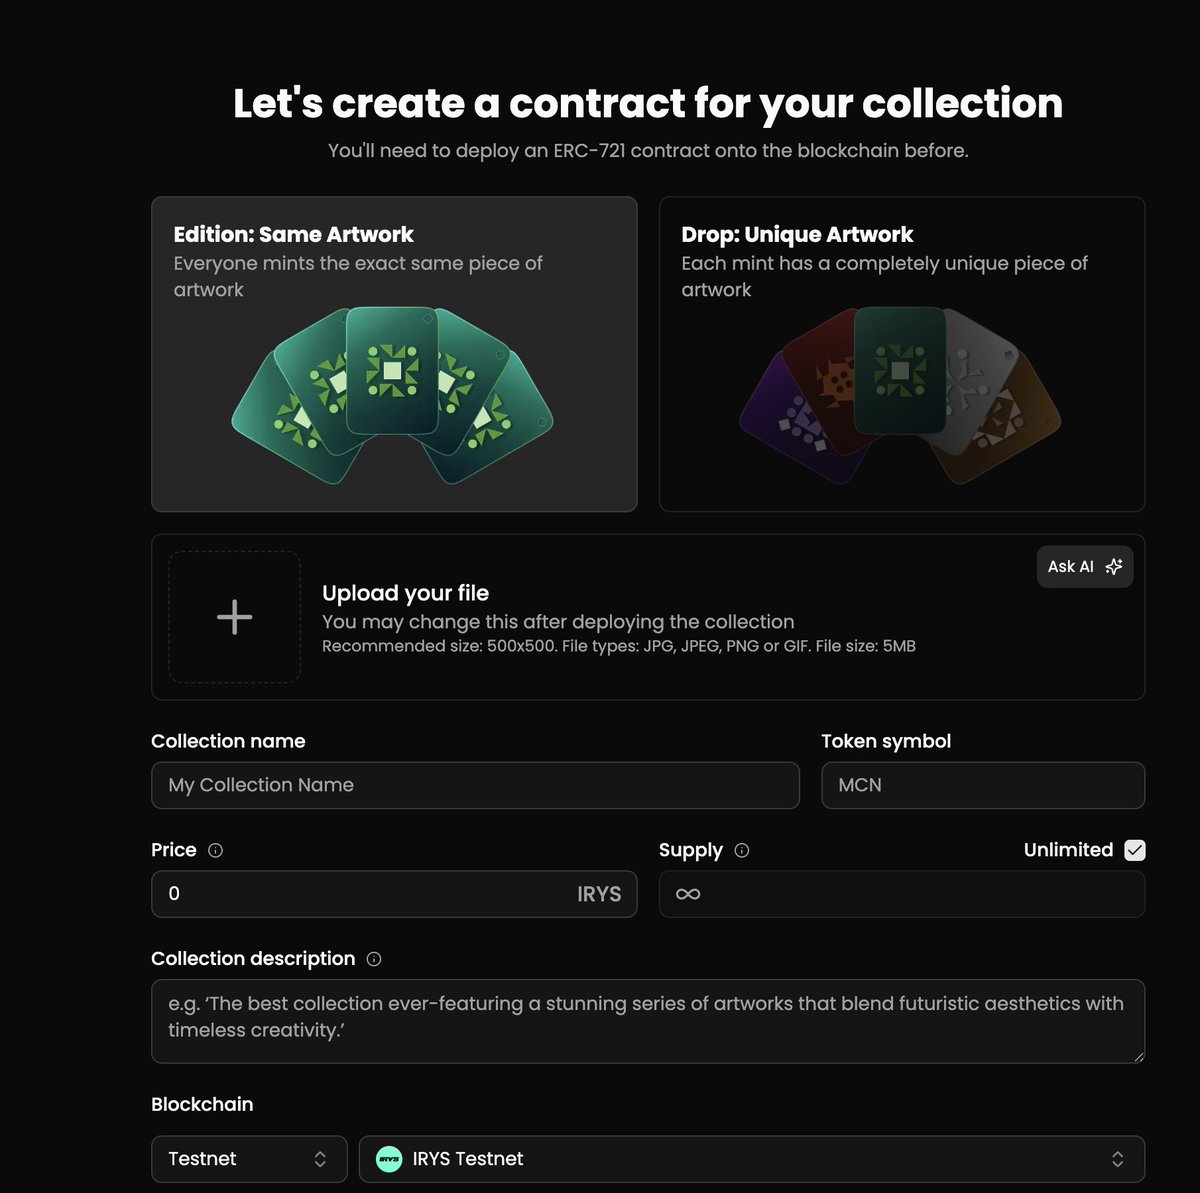This screenshot has width=1200, height=1193.
Task: Click the green card fan artwork illustration
Action: coord(392,395)
